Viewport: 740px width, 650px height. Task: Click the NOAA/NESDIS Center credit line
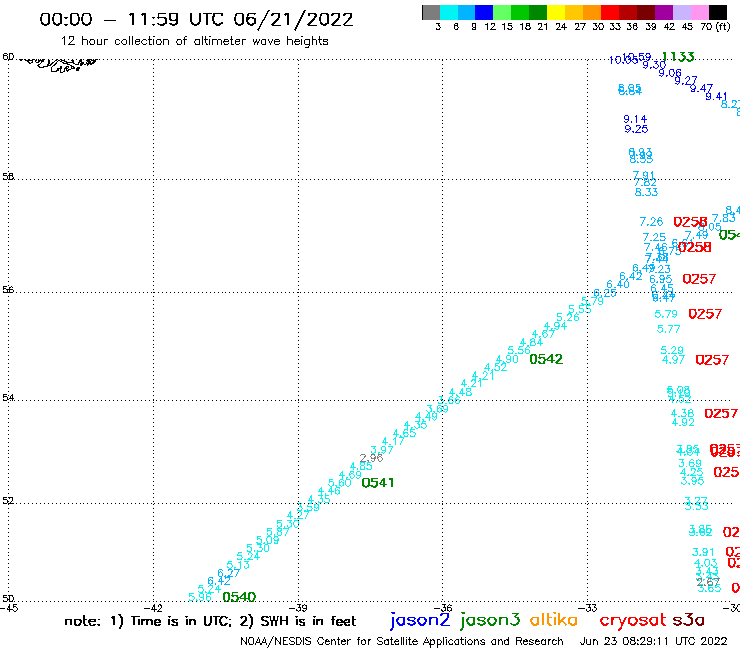point(402,641)
